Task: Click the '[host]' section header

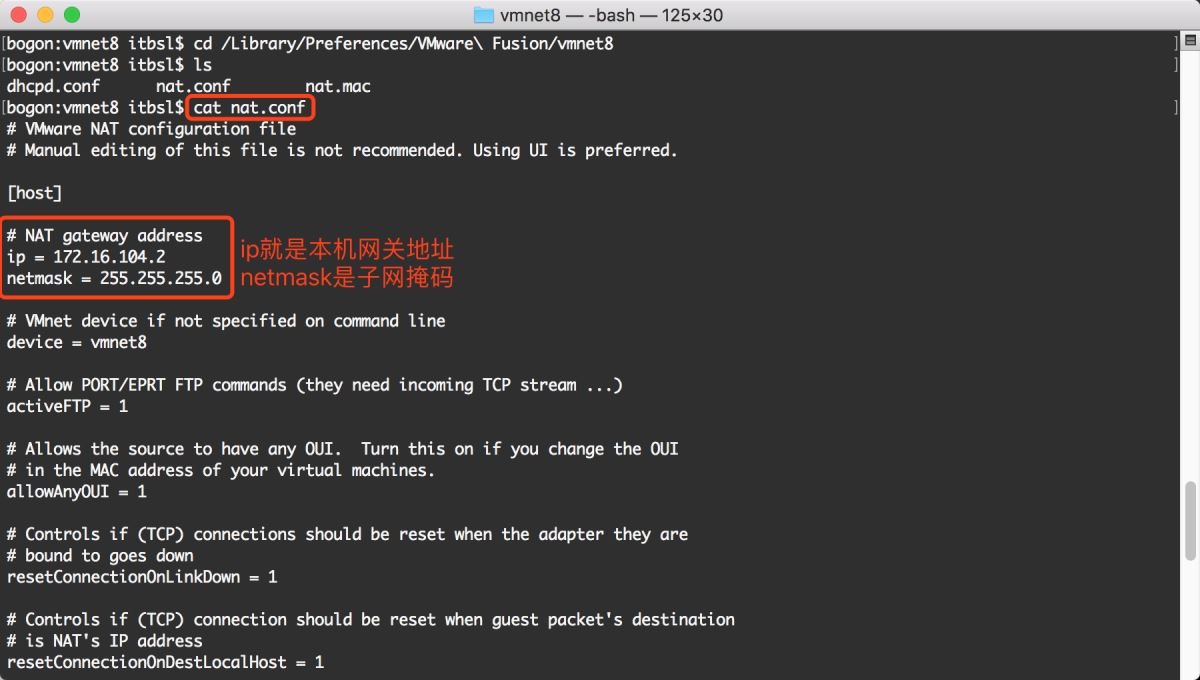Action: pyautogui.click(x=34, y=193)
